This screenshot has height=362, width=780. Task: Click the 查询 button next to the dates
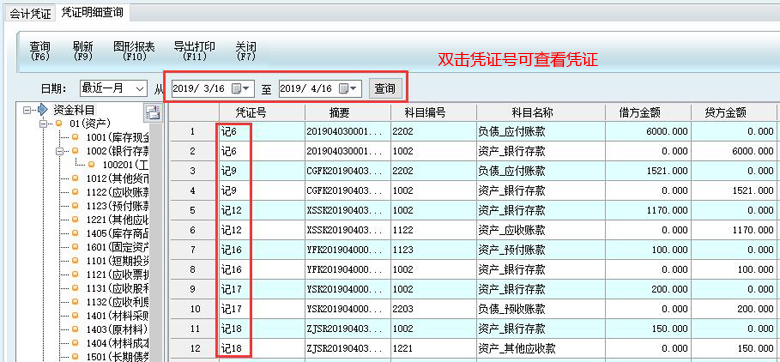point(385,89)
